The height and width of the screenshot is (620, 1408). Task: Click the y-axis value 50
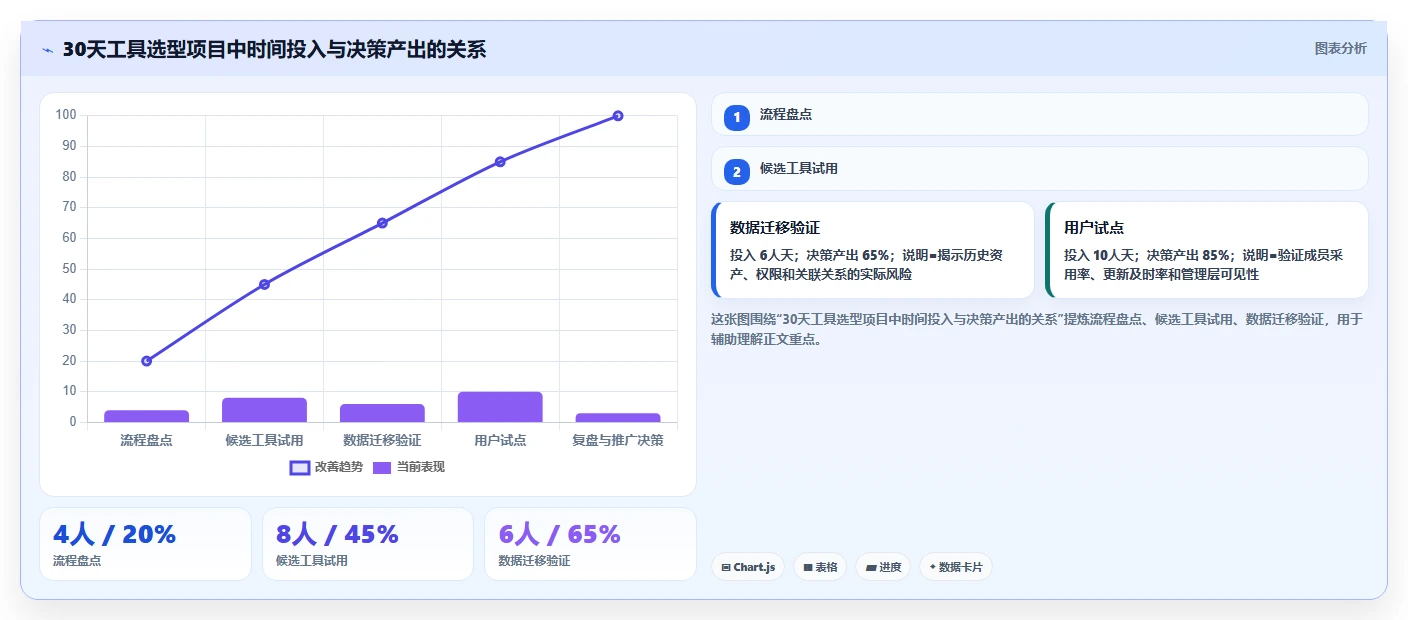pyautogui.click(x=69, y=269)
